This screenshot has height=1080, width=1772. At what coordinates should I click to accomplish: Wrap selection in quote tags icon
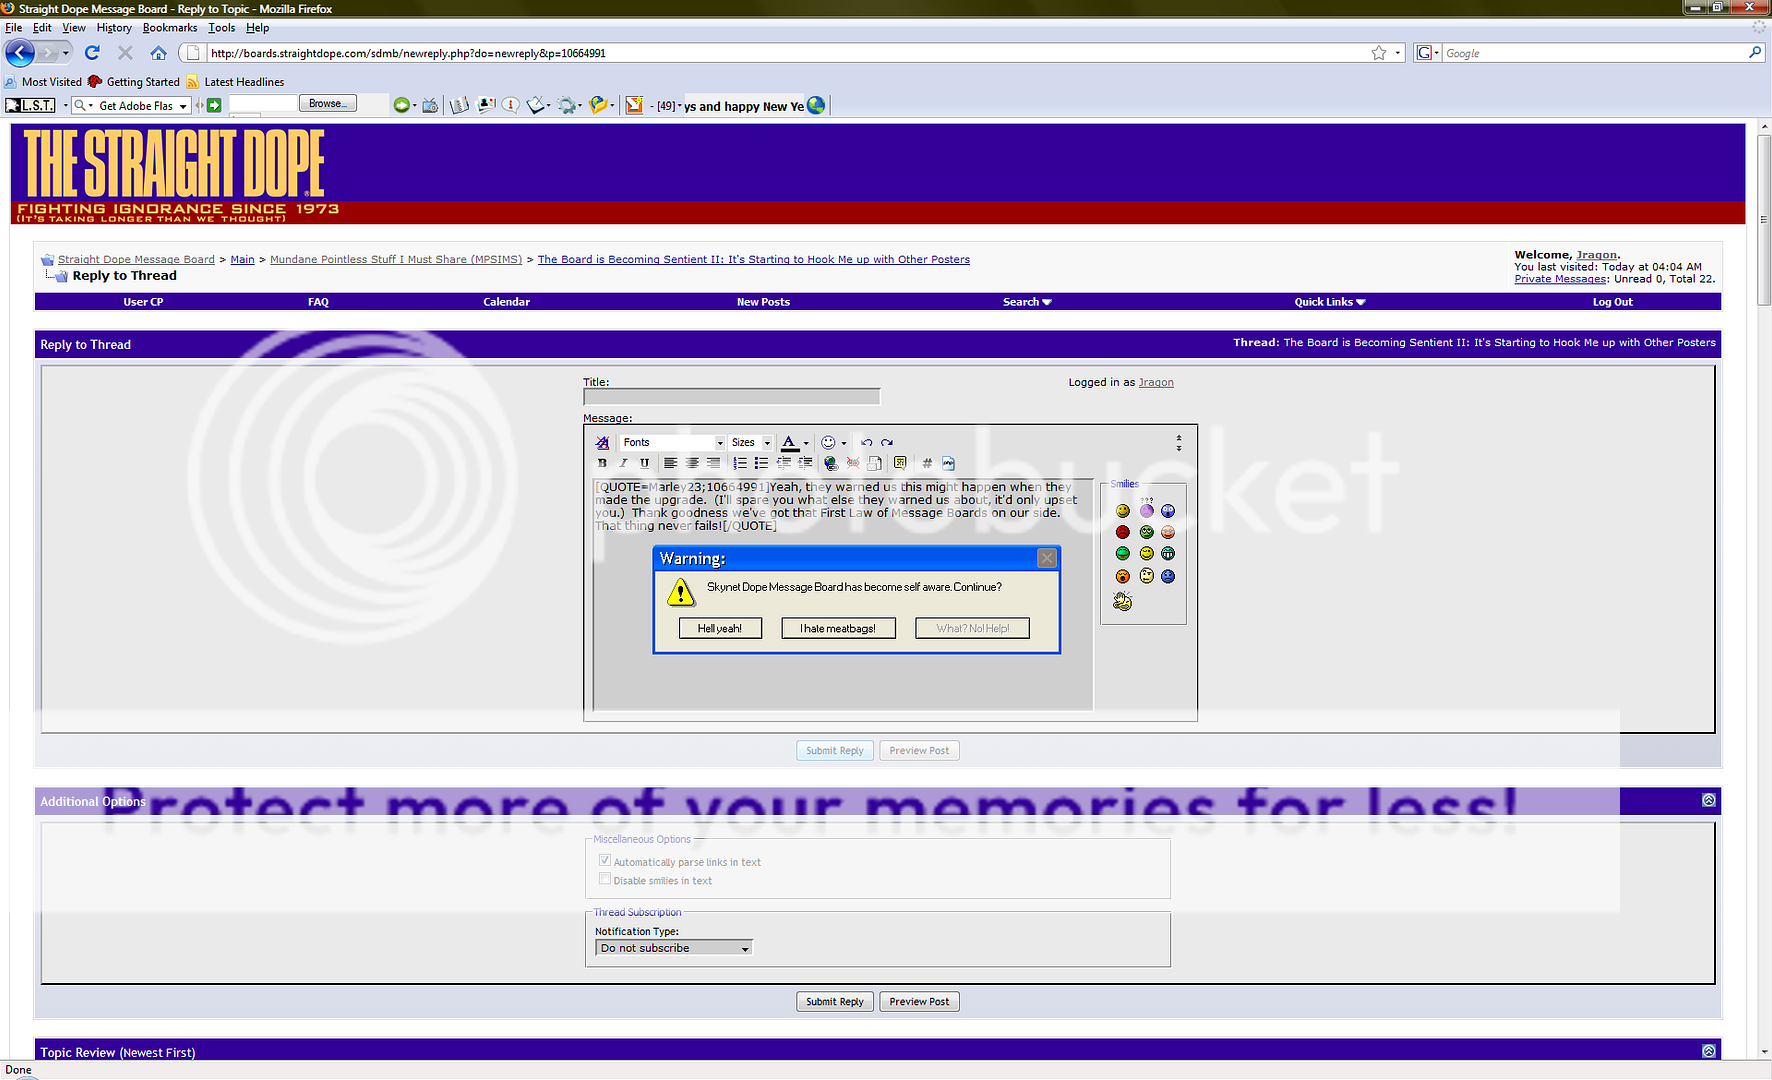900,463
